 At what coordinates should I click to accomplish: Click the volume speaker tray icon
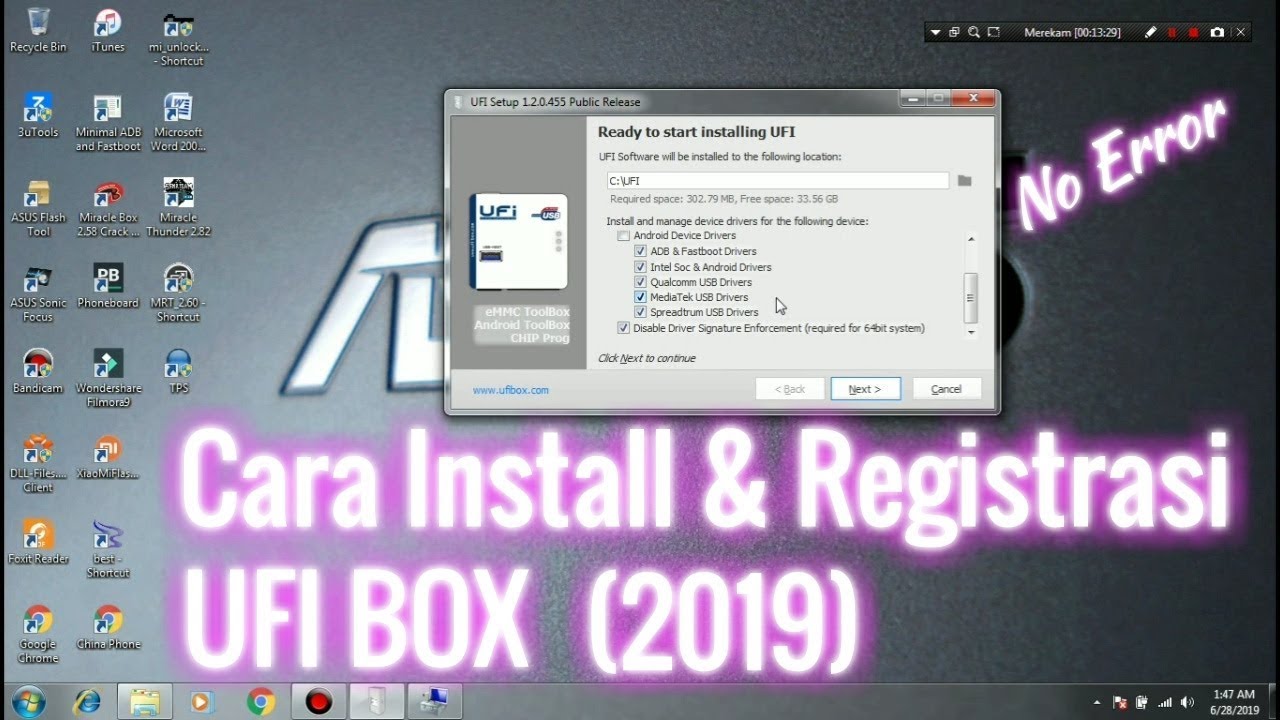click(x=1187, y=702)
